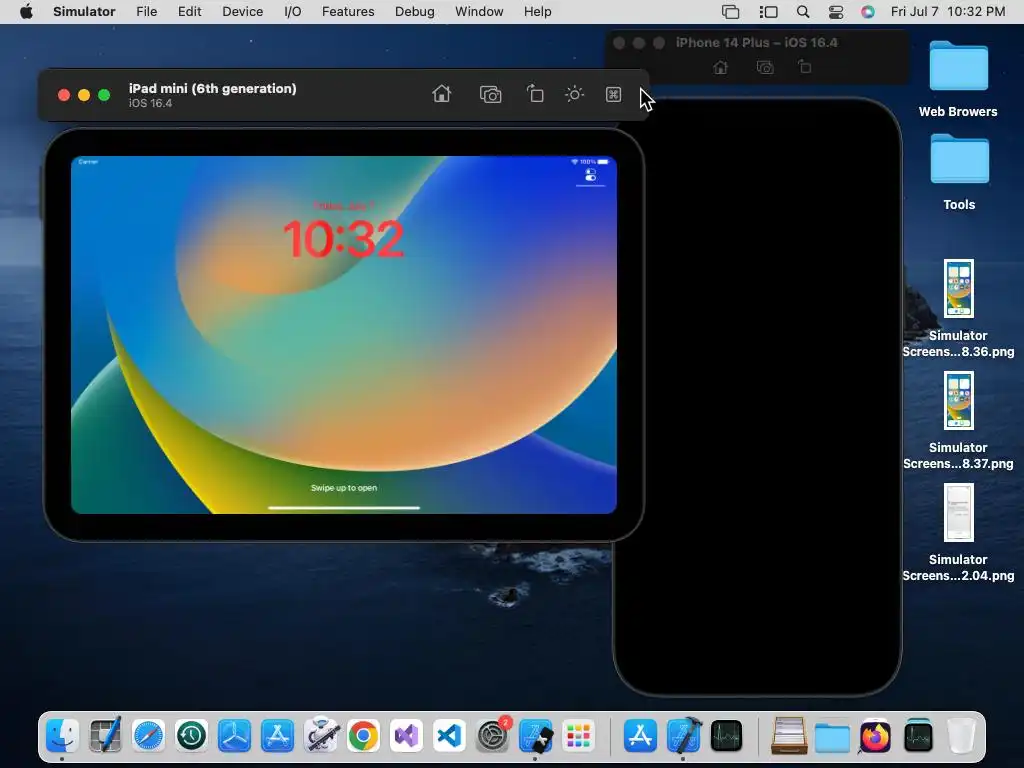The width and height of the screenshot is (1024, 768).
Task: Launch Firefox from the Dock
Action: (x=875, y=736)
